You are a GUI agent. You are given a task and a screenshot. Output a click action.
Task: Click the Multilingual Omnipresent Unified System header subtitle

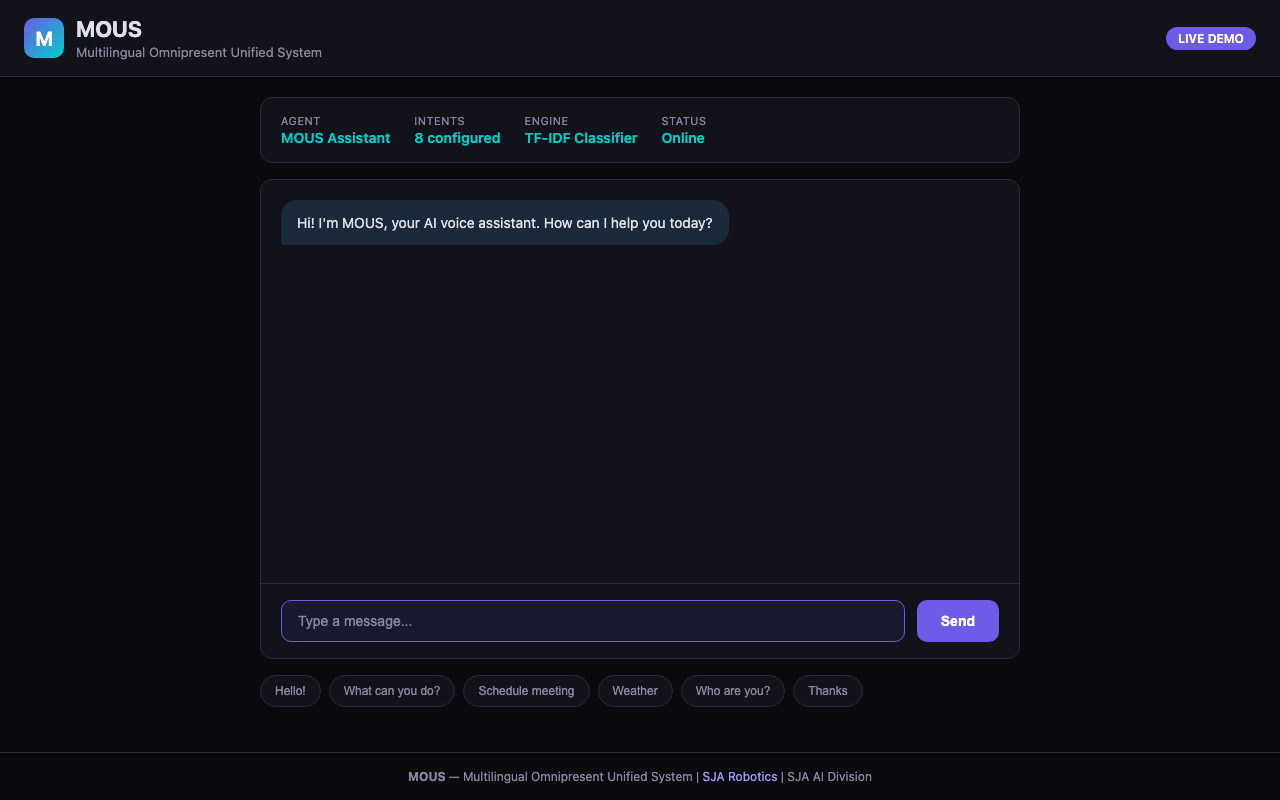(x=199, y=53)
